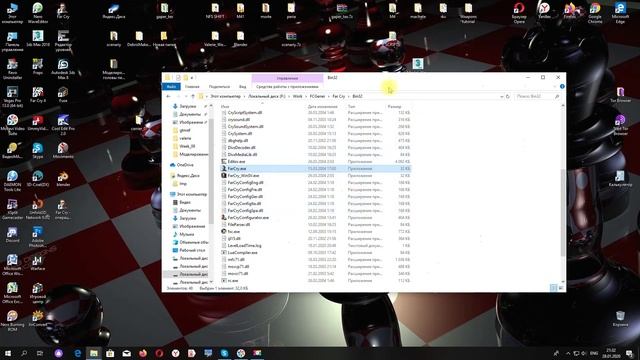Open Корзина recycle bin on desktop
The width and height of the screenshot is (640, 360).
tap(620, 319)
